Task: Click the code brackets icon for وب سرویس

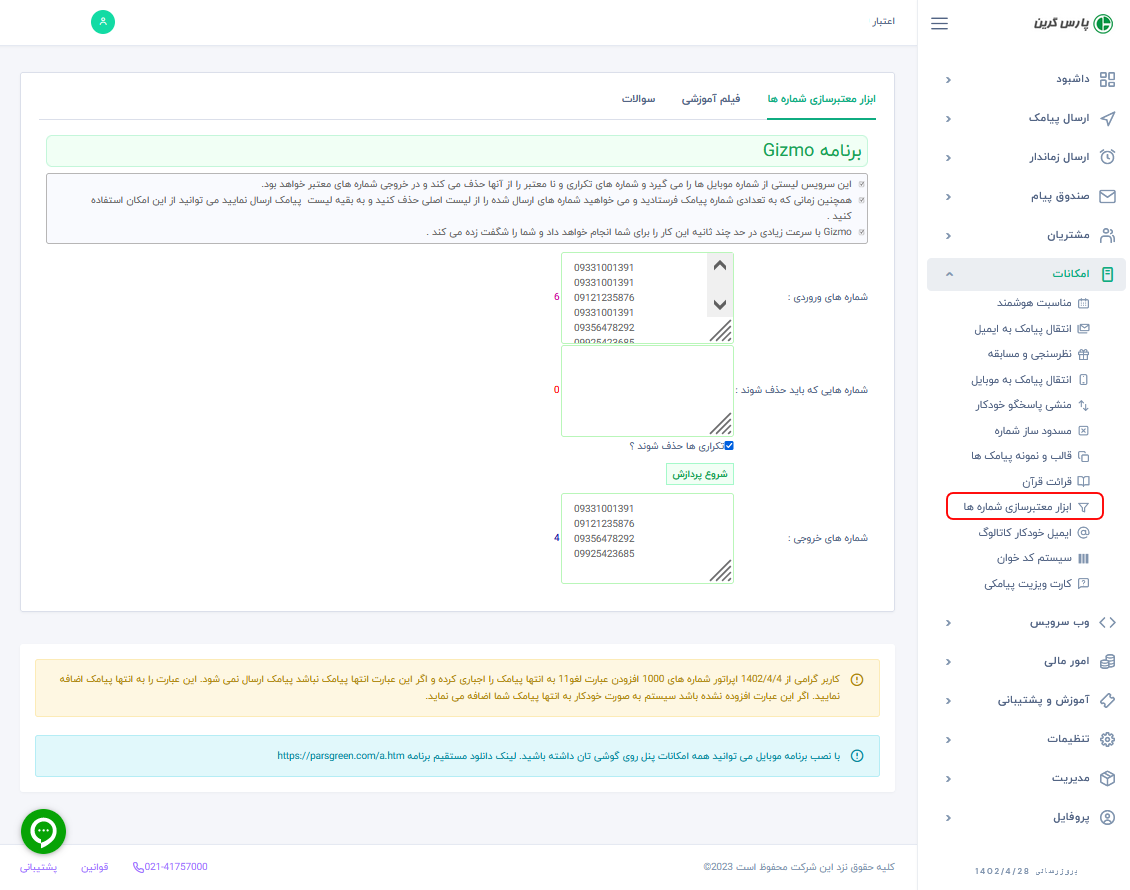Action: pyautogui.click(x=1107, y=623)
